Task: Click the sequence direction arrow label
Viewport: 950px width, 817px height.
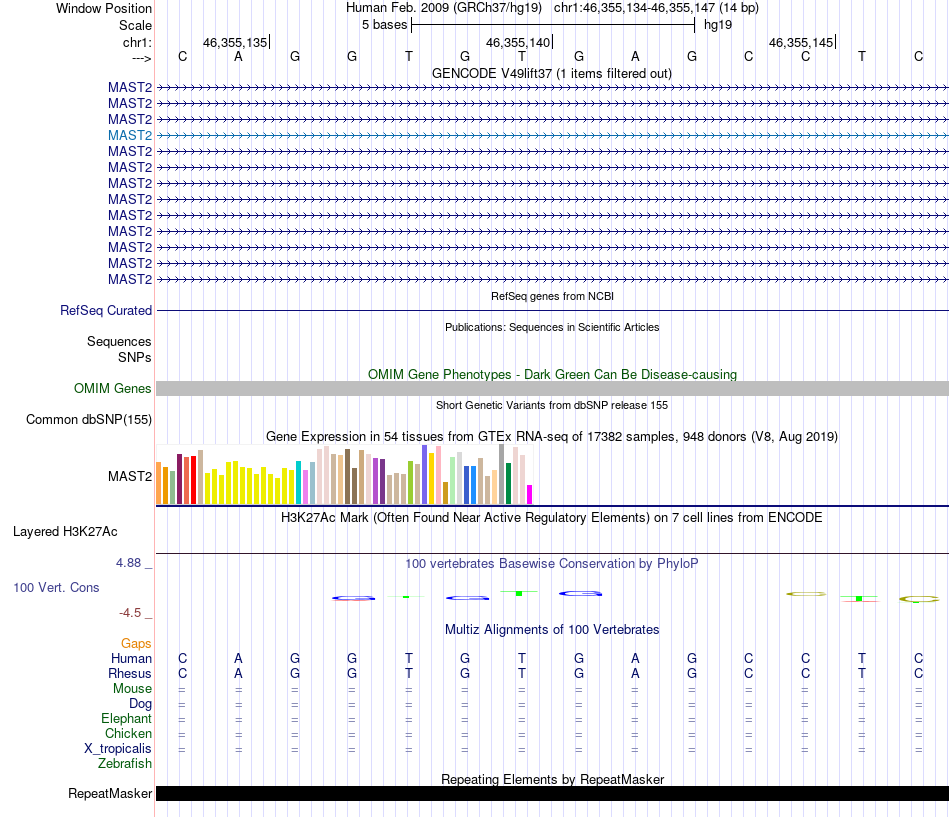Action: pos(142,58)
